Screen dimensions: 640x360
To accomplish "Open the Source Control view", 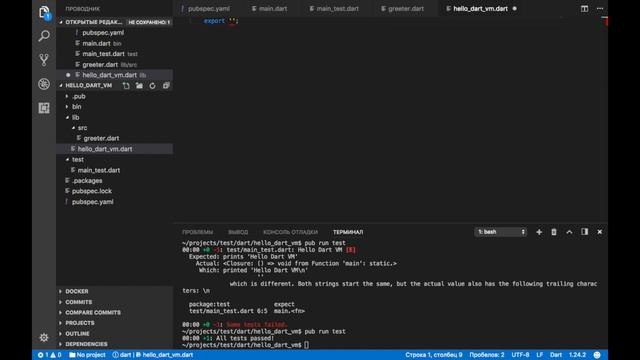I will [x=44, y=60].
